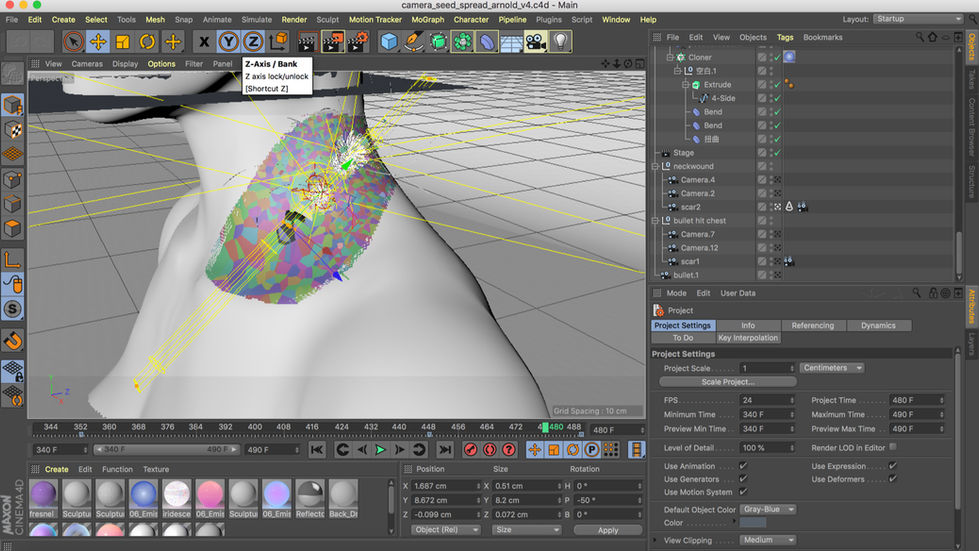Add a Floor environment object
This screenshot has height=551, width=979.
click(x=511, y=42)
